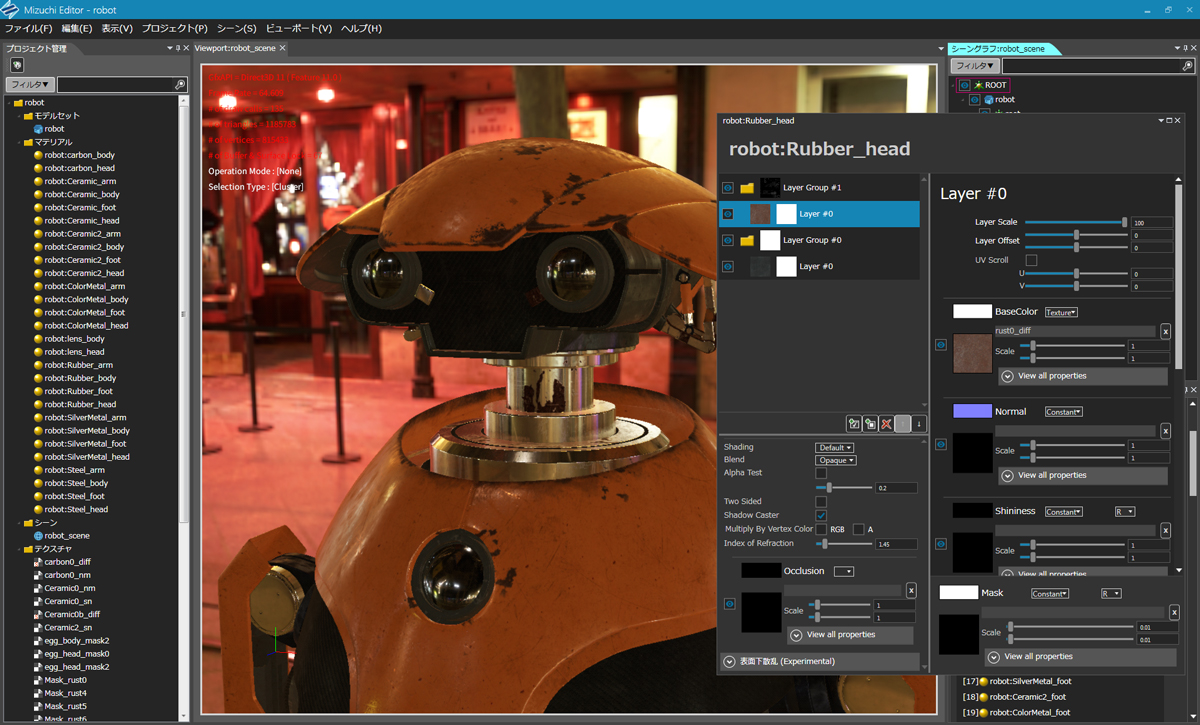This screenshot has width=1200, height=725.
Task: Click the robot_scene globe icon in project tree
Action: pos(38,536)
